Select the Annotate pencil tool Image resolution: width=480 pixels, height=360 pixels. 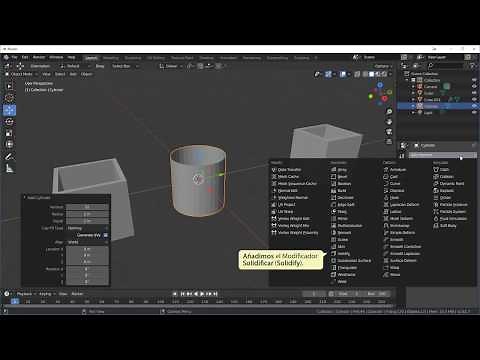[9, 157]
